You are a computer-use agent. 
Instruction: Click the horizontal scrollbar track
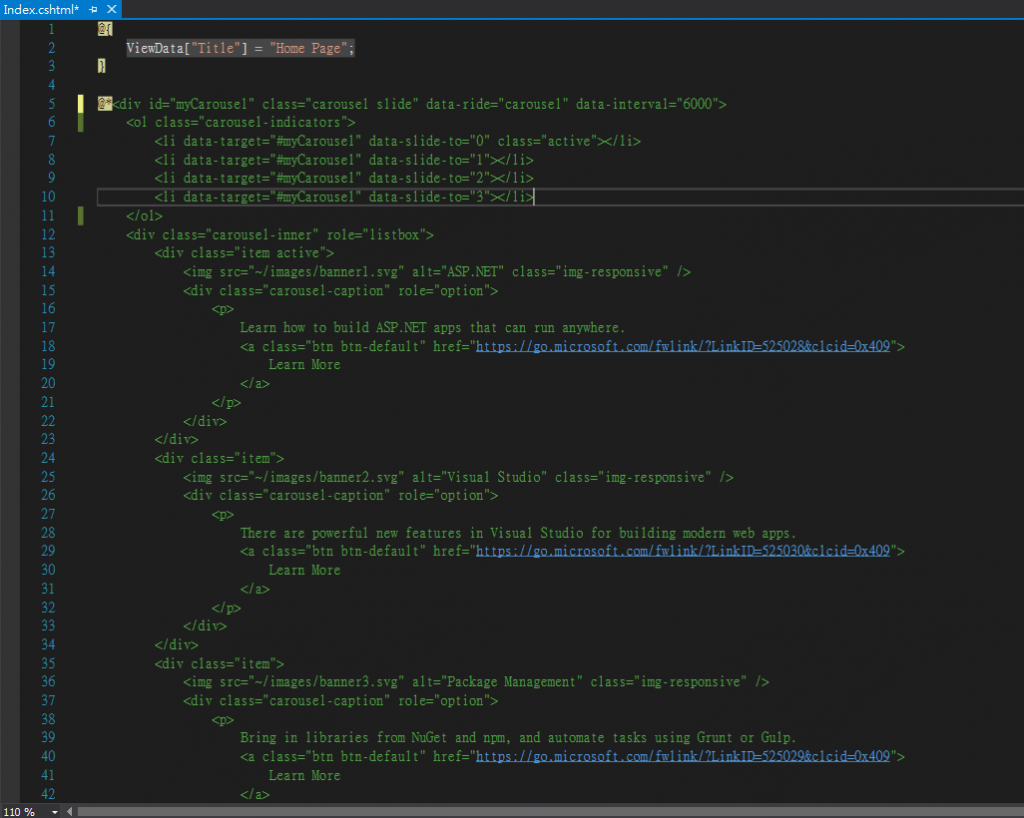549,811
